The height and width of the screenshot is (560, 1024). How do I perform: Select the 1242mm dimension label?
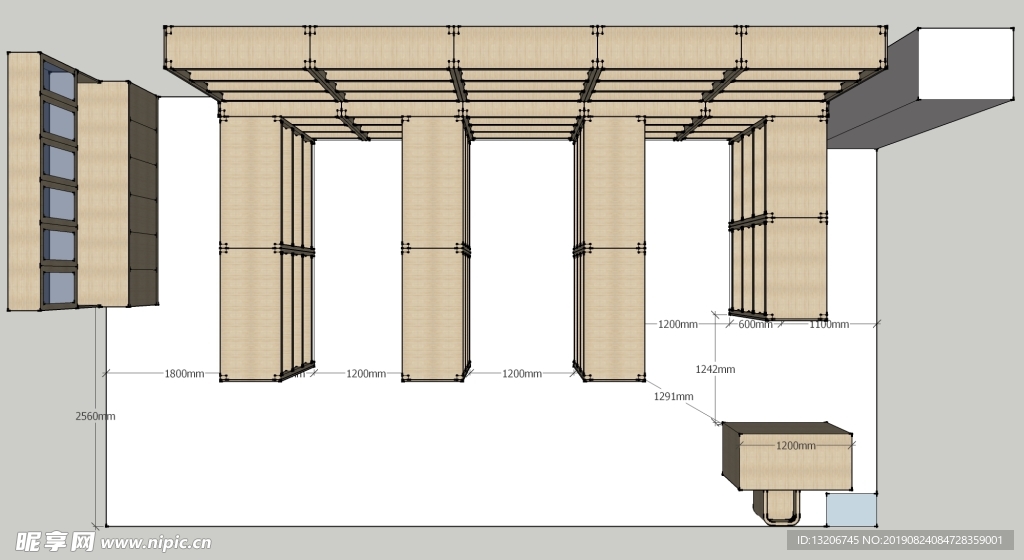coord(715,369)
